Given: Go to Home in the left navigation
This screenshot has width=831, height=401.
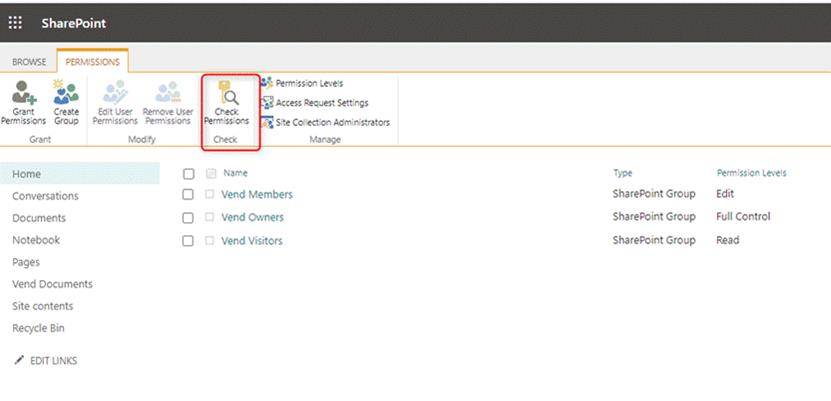Looking at the screenshot, I should point(79,174).
